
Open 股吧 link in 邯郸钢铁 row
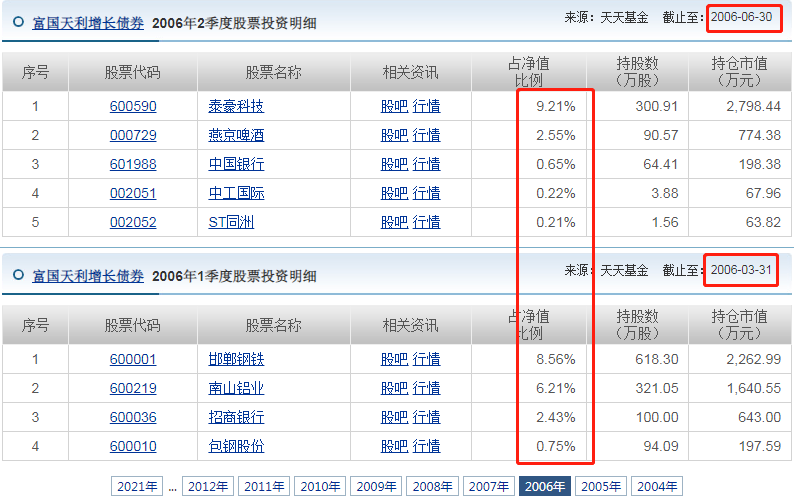coord(394,359)
